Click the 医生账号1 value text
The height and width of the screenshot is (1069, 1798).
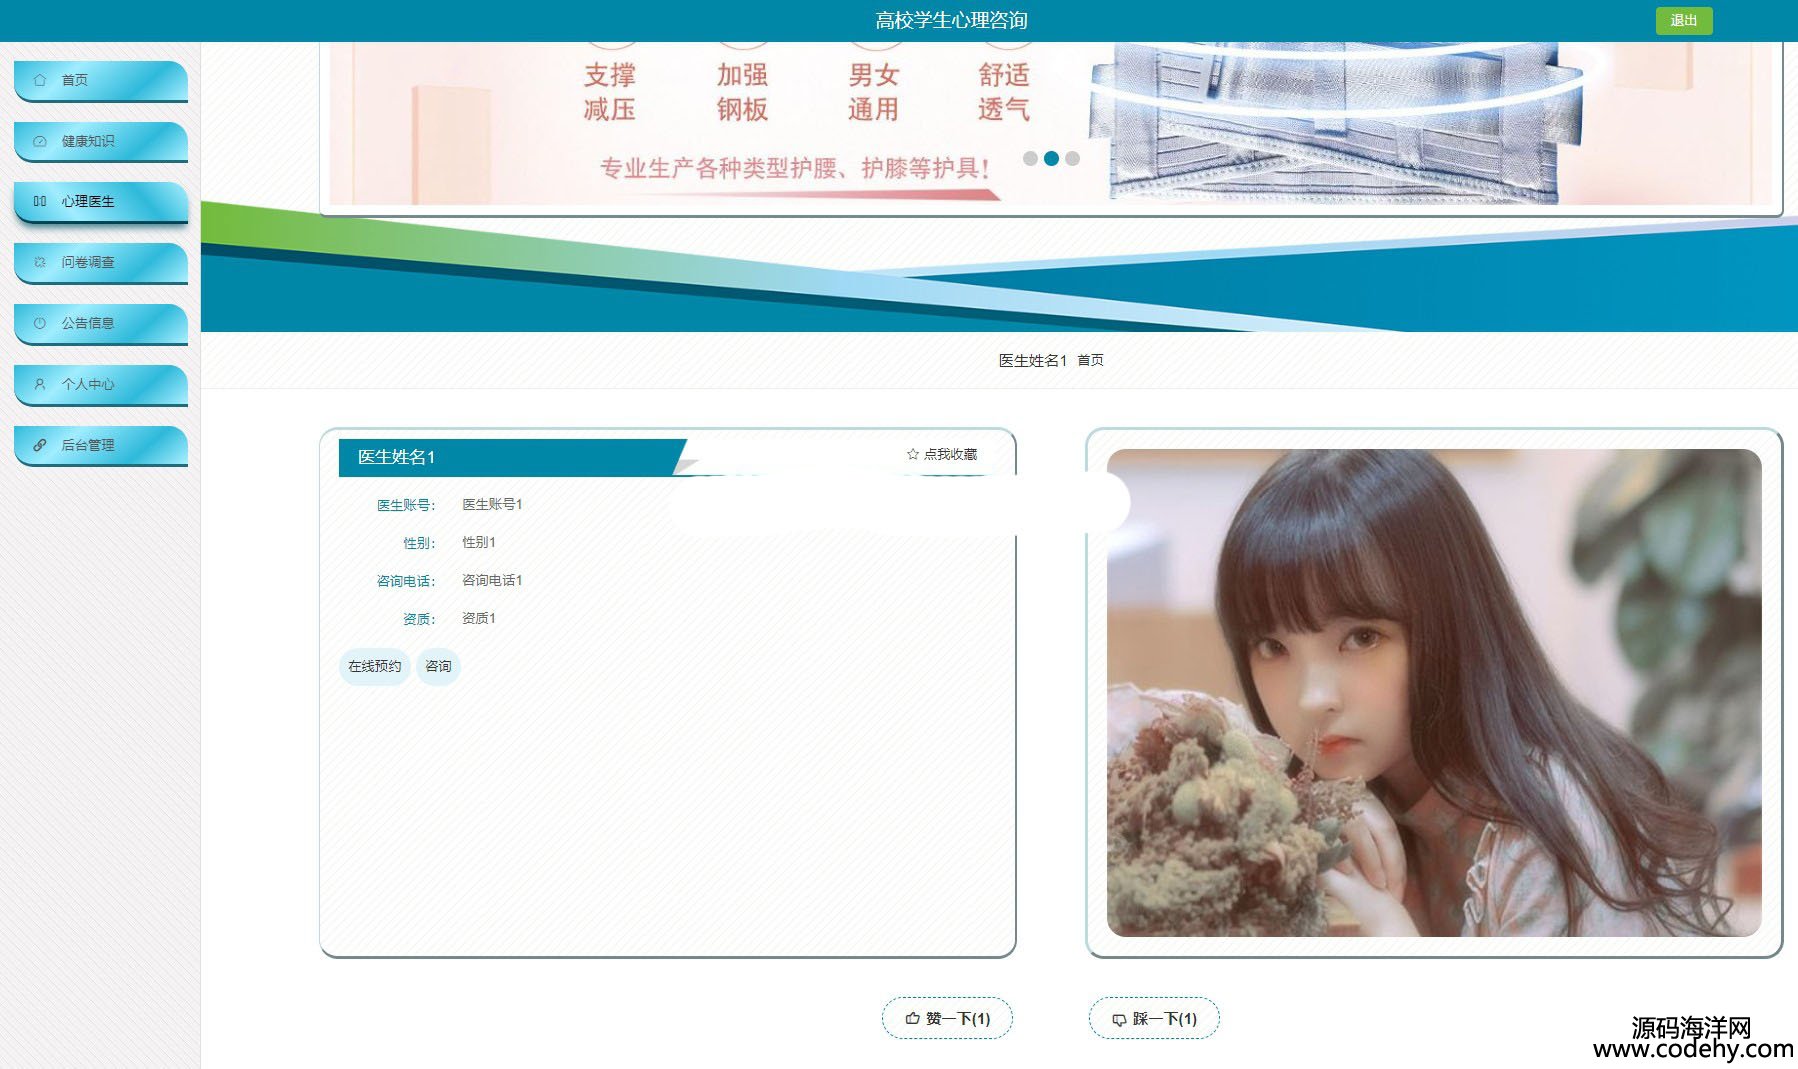[x=492, y=504]
